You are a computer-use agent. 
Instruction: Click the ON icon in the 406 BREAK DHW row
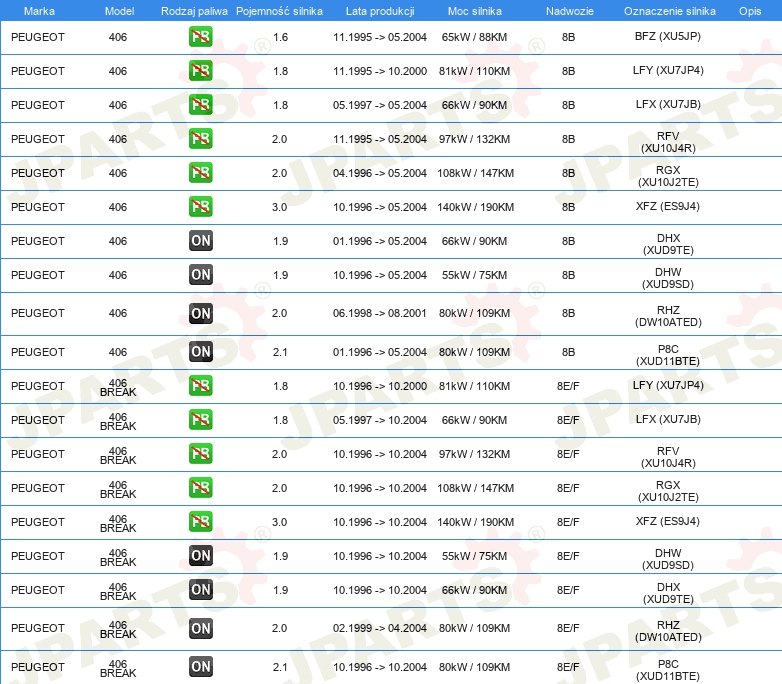coord(200,555)
